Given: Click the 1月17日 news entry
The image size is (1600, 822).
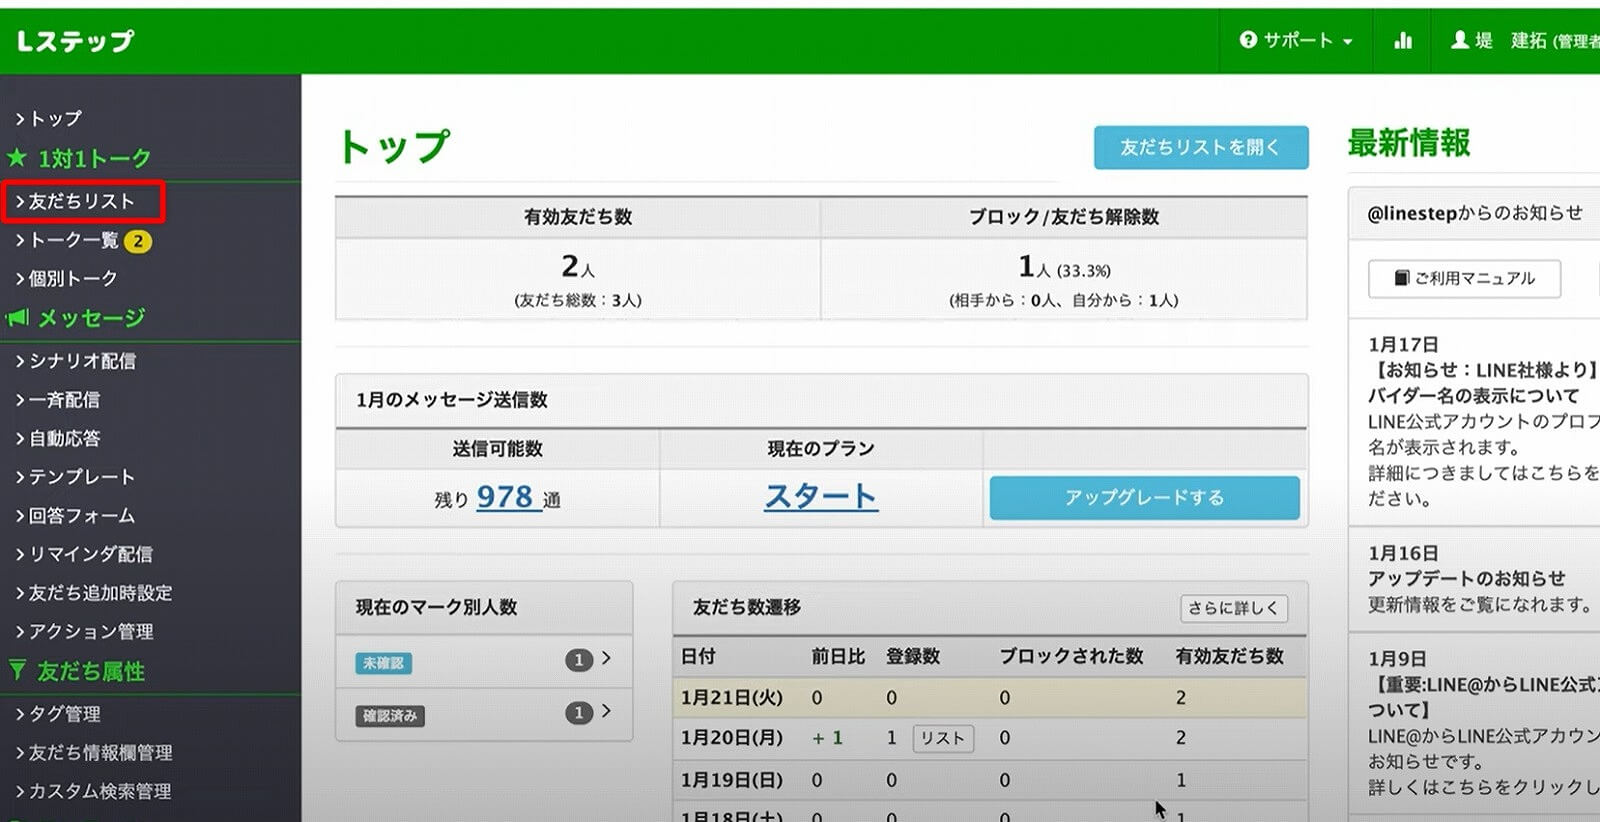Looking at the screenshot, I should pos(1484,420).
